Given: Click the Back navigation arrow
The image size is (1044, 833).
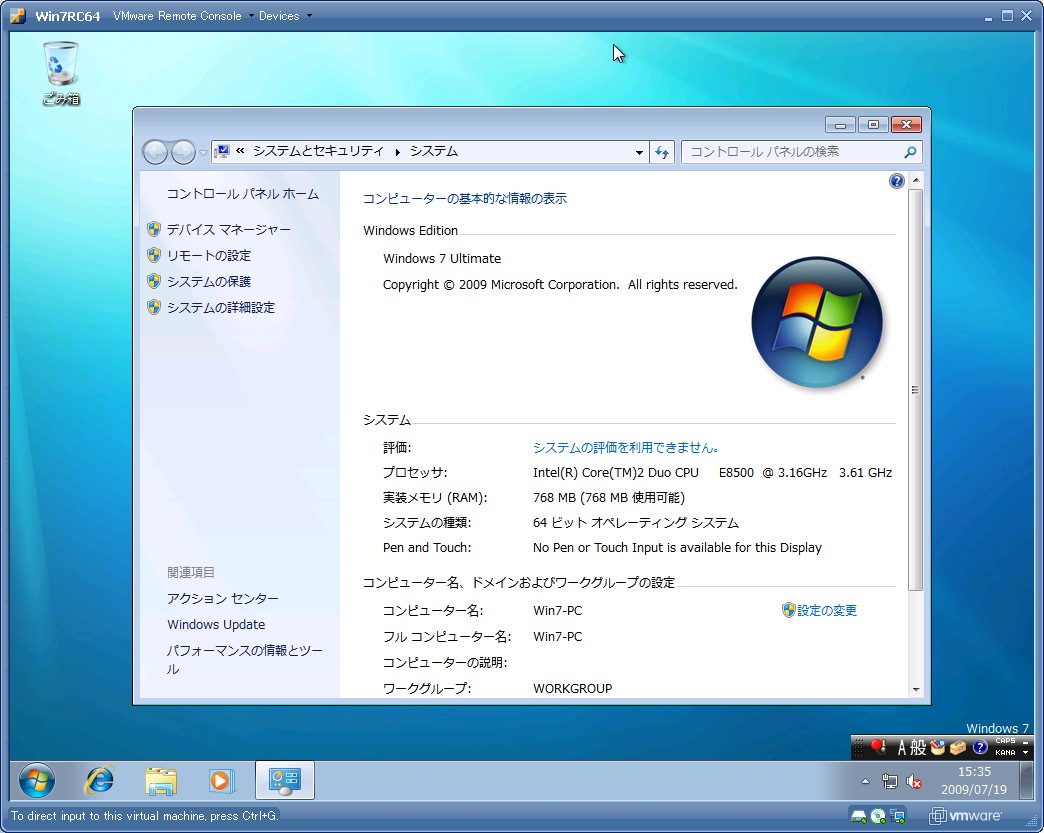Looking at the screenshot, I should (155, 152).
